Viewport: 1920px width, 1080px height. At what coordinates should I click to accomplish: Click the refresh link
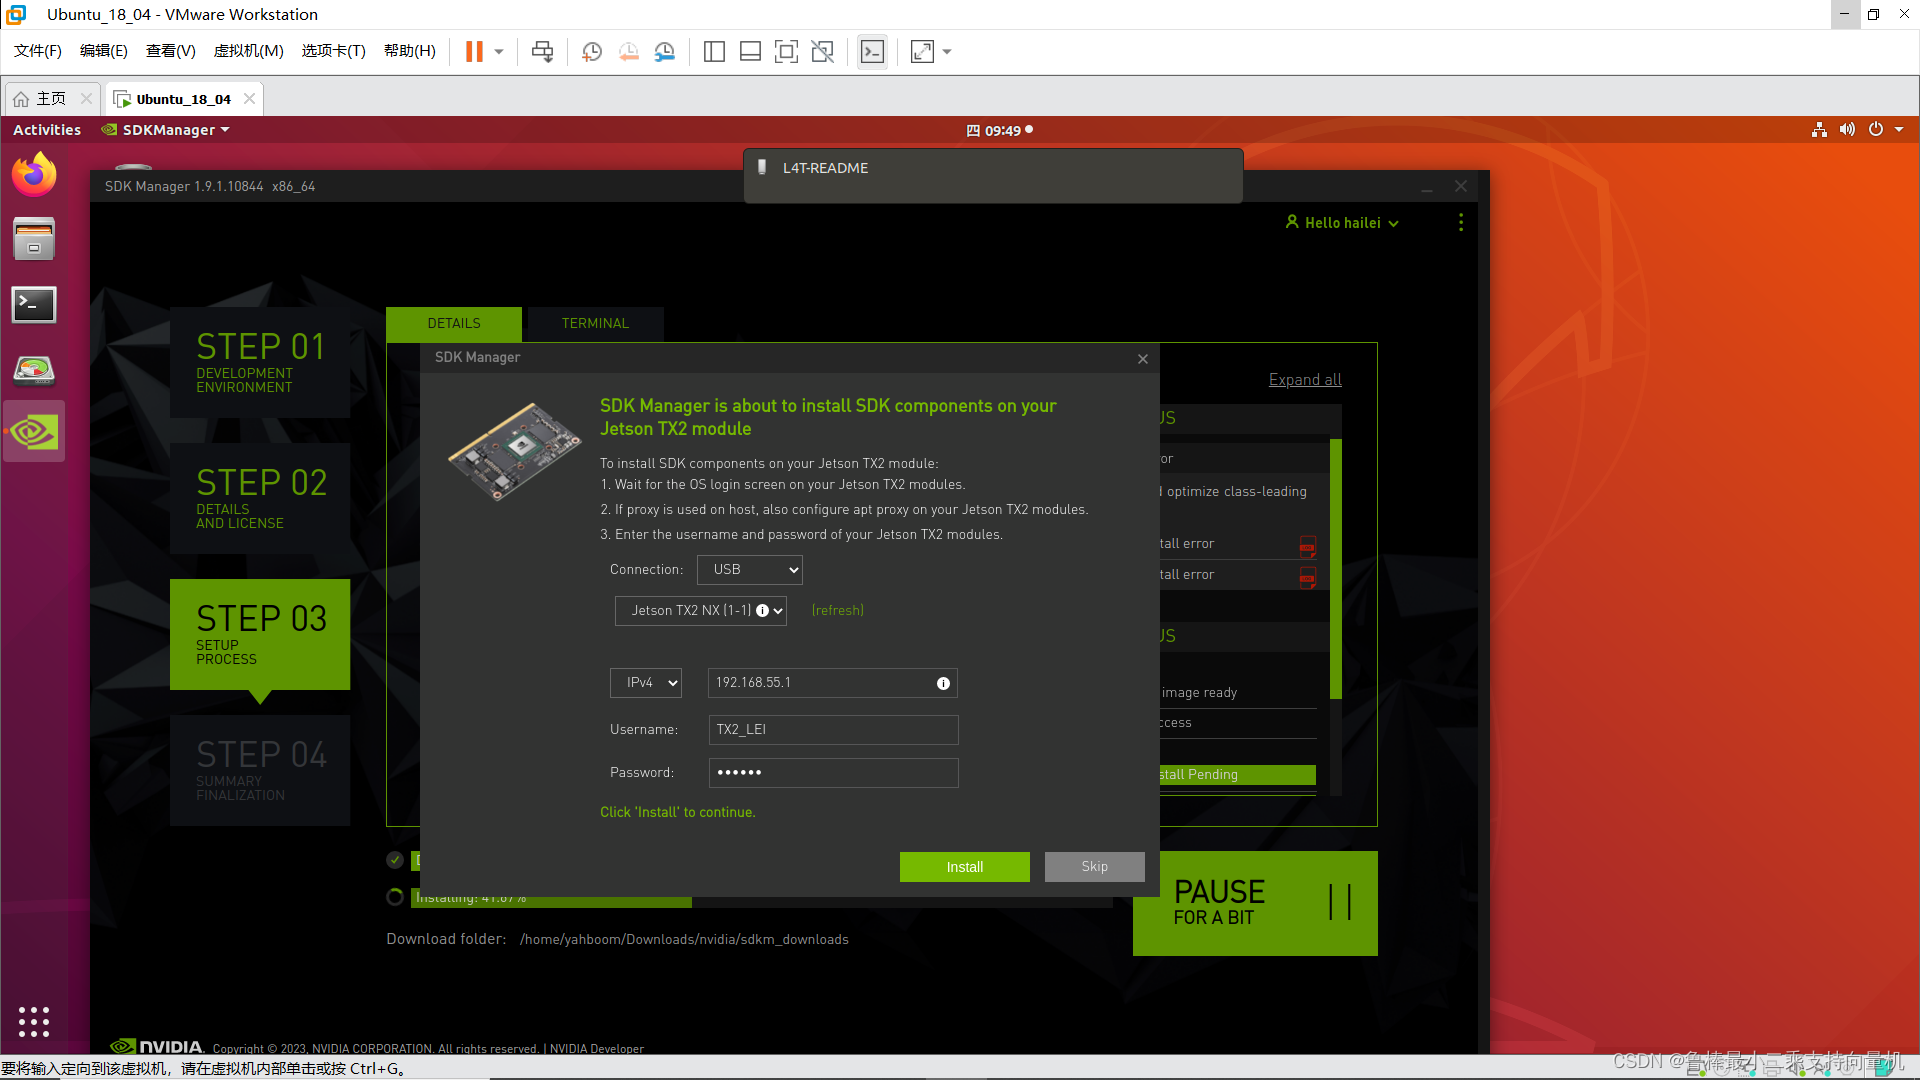[838, 611]
